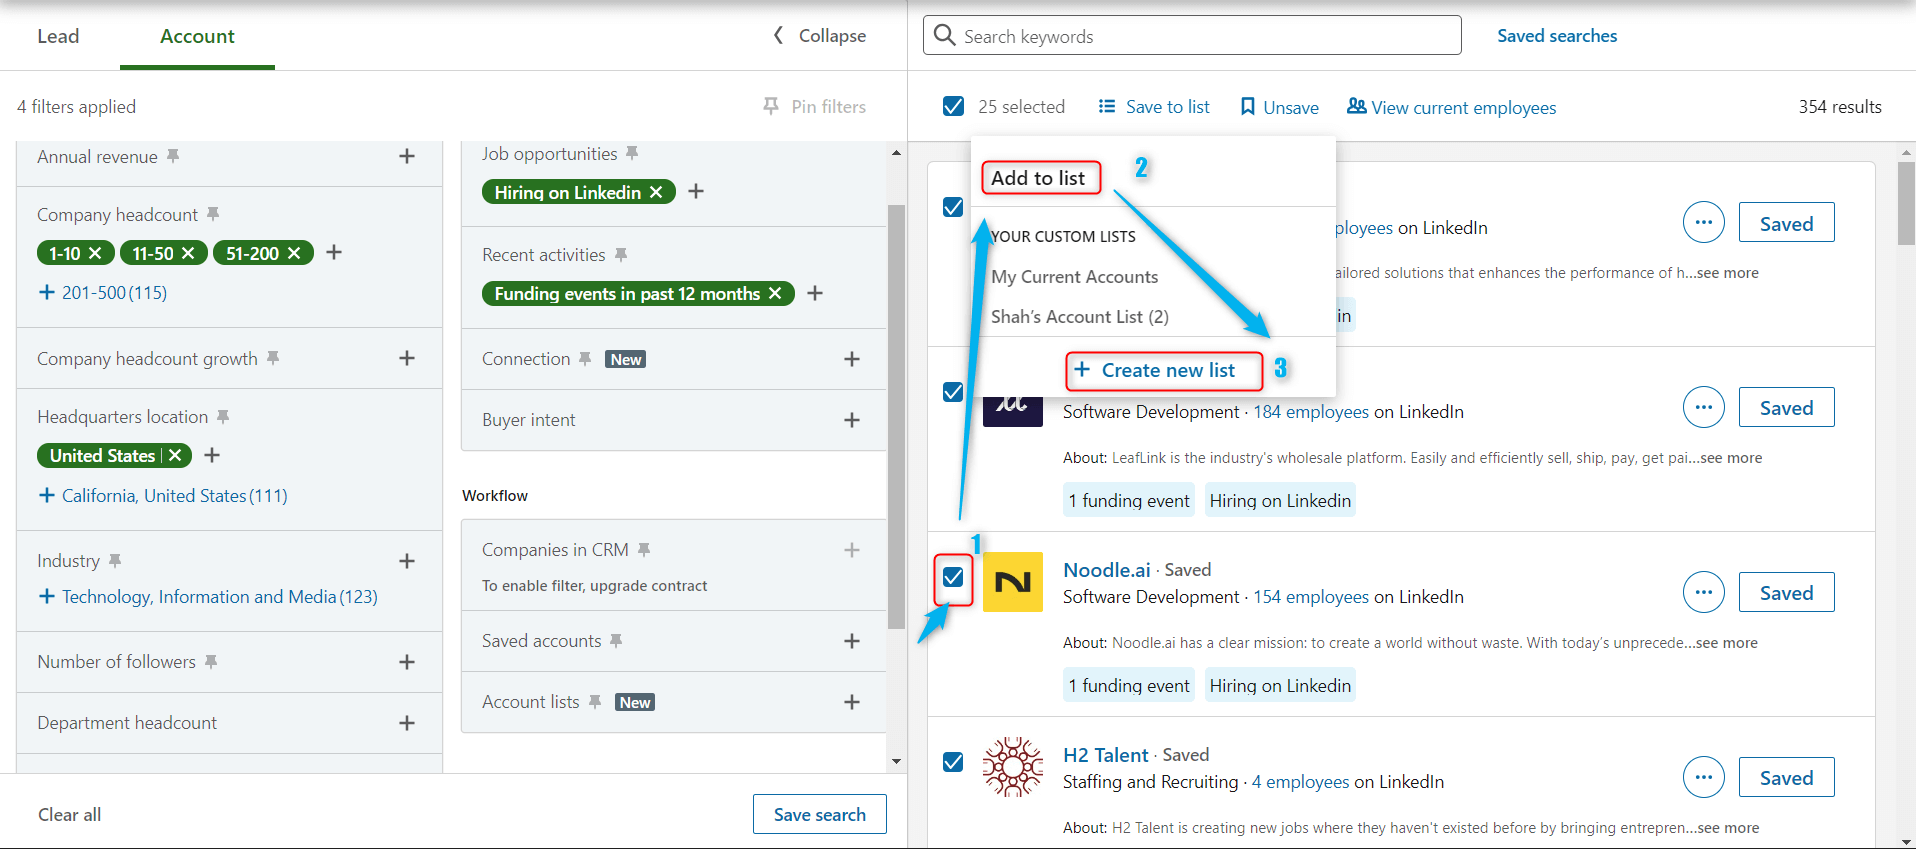Click the search magnifier icon
The height and width of the screenshot is (849, 1916).
[x=944, y=36]
